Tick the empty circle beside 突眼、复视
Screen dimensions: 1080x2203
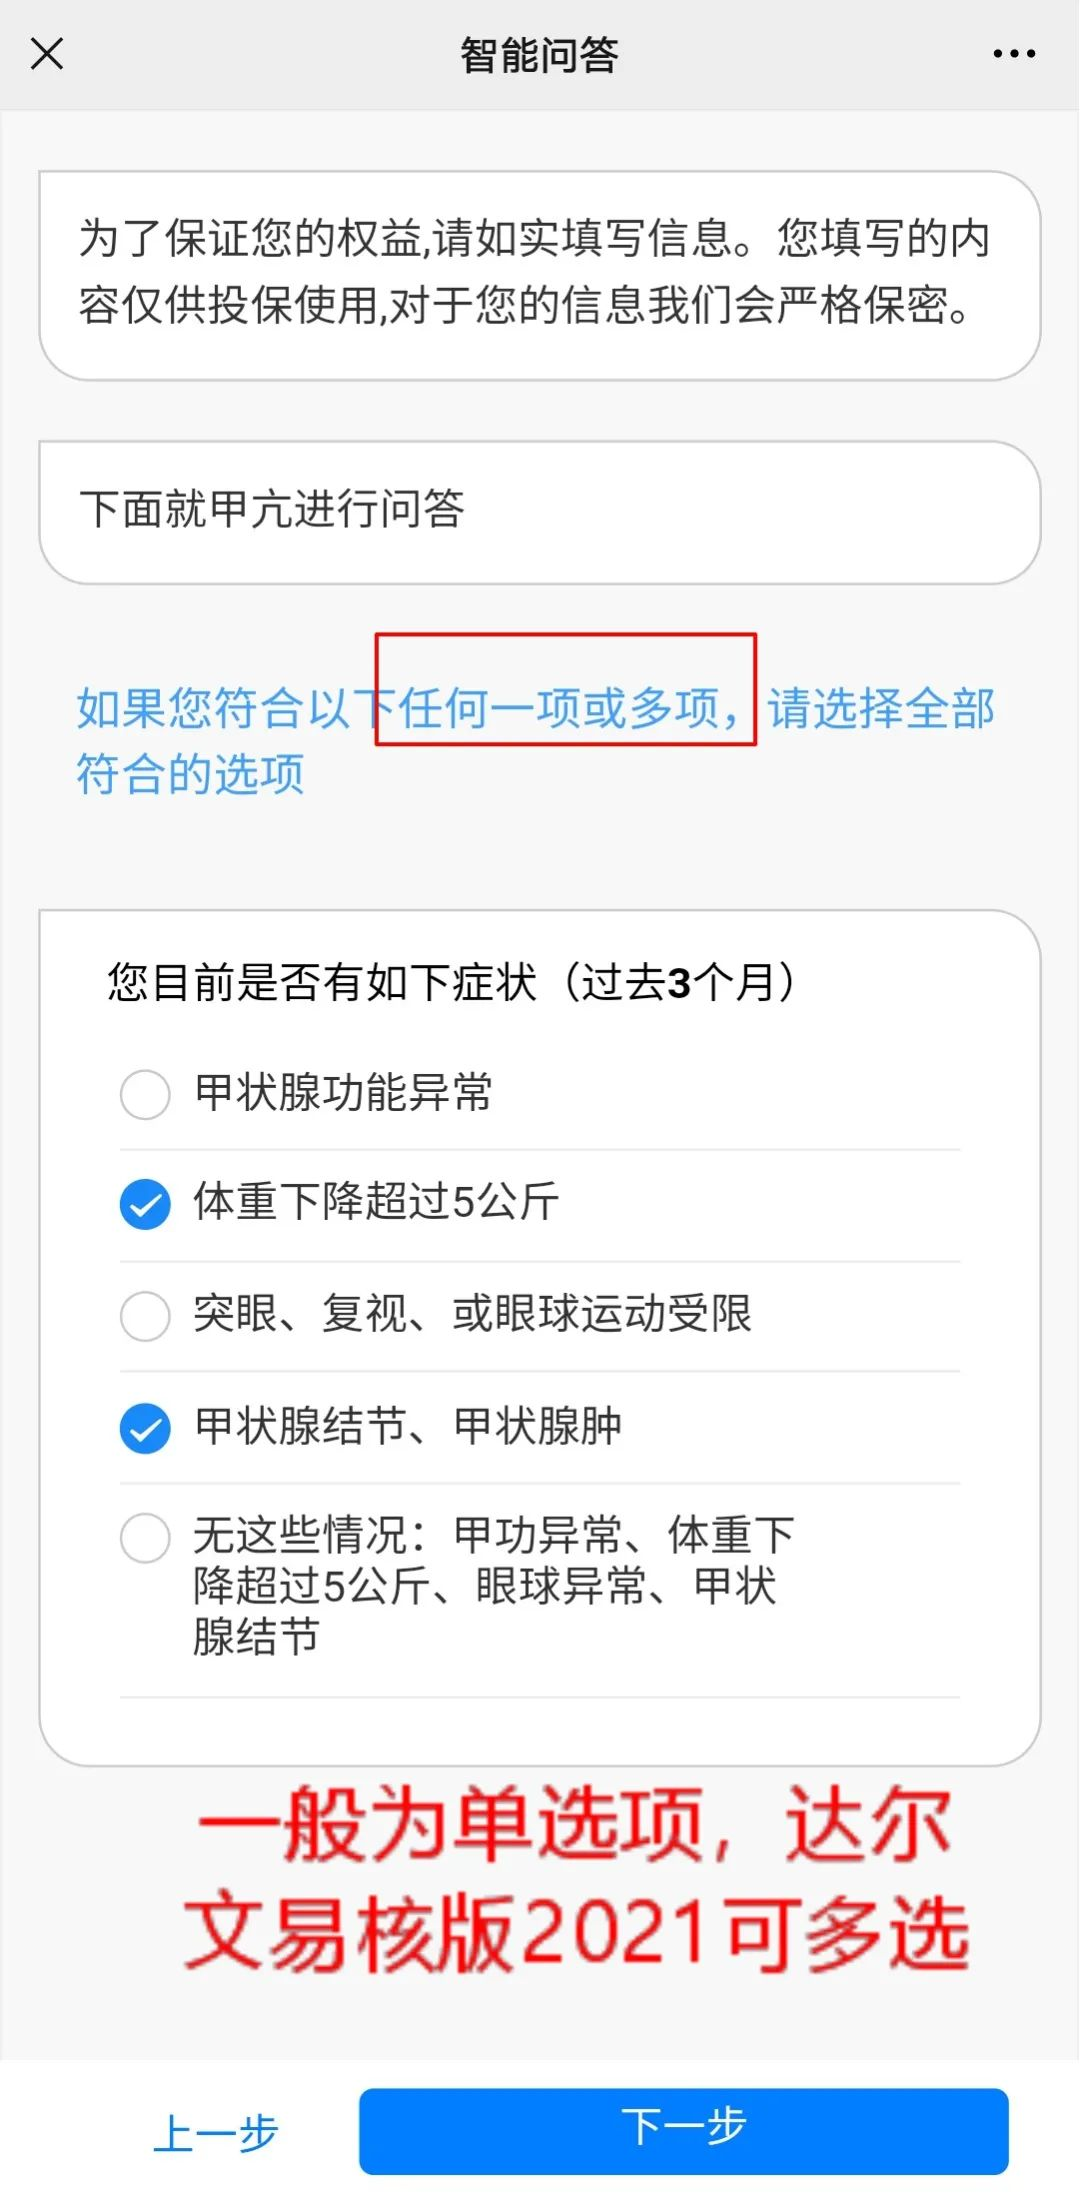(x=145, y=1315)
